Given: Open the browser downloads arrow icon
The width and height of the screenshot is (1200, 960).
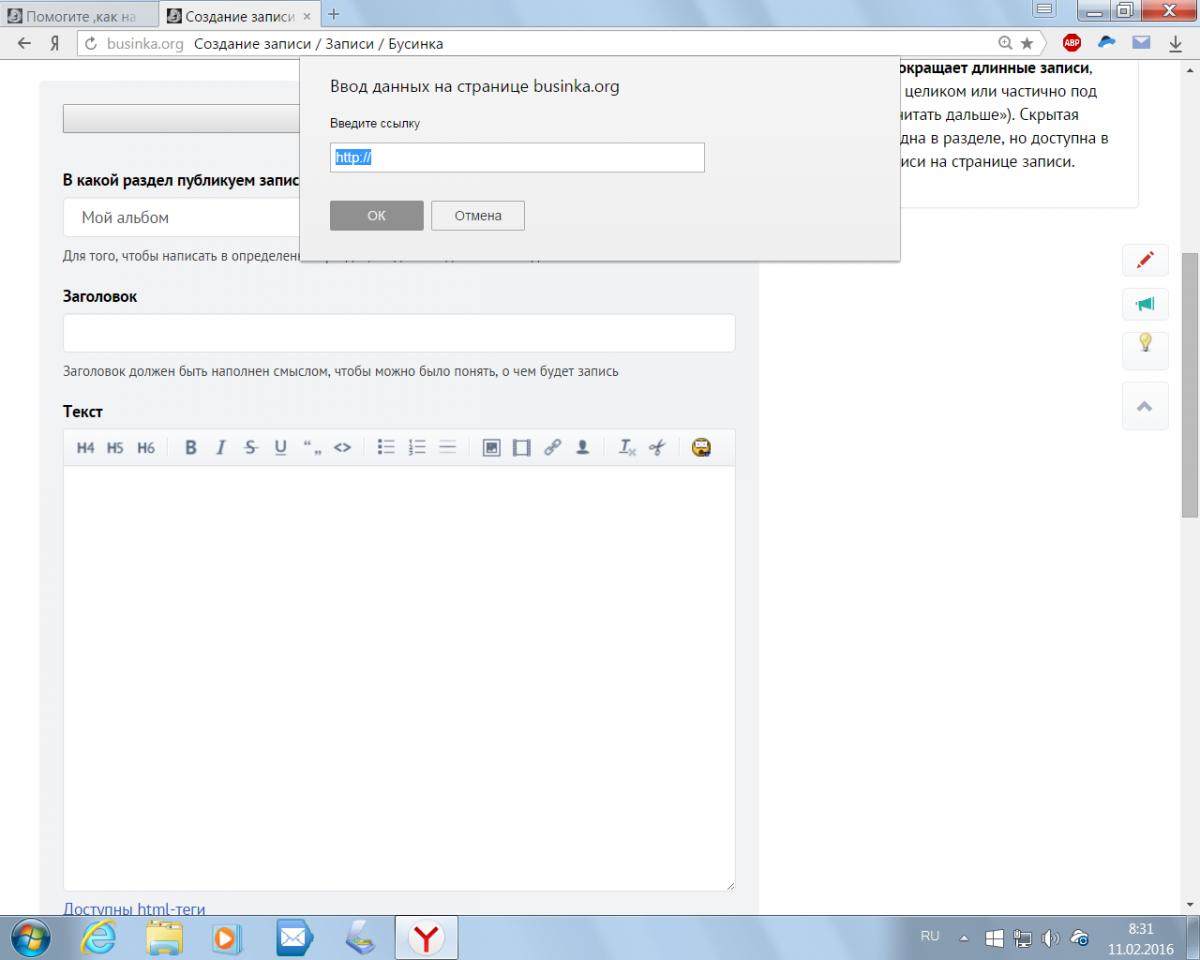Looking at the screenshot, I should tap(1176, 43).
